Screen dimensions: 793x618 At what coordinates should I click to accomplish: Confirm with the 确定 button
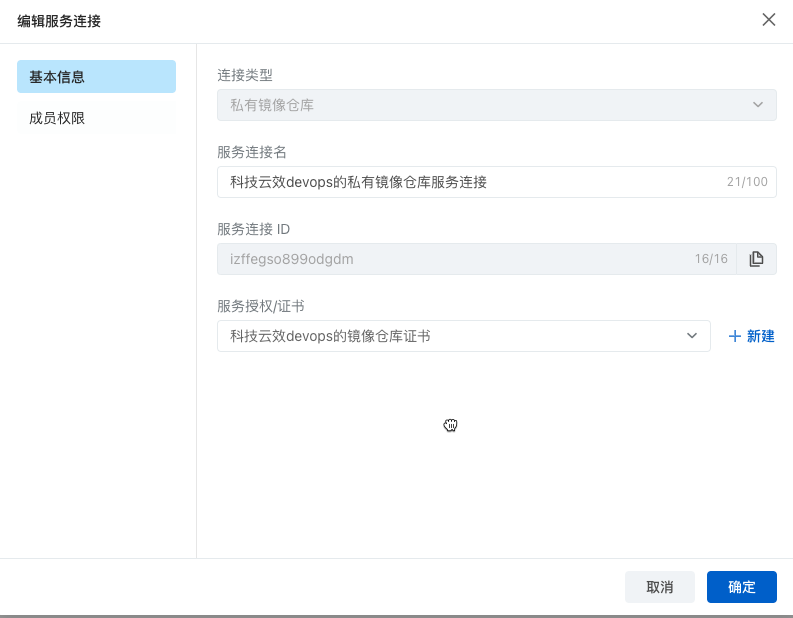pyautogui.click(x=741, y=587)
